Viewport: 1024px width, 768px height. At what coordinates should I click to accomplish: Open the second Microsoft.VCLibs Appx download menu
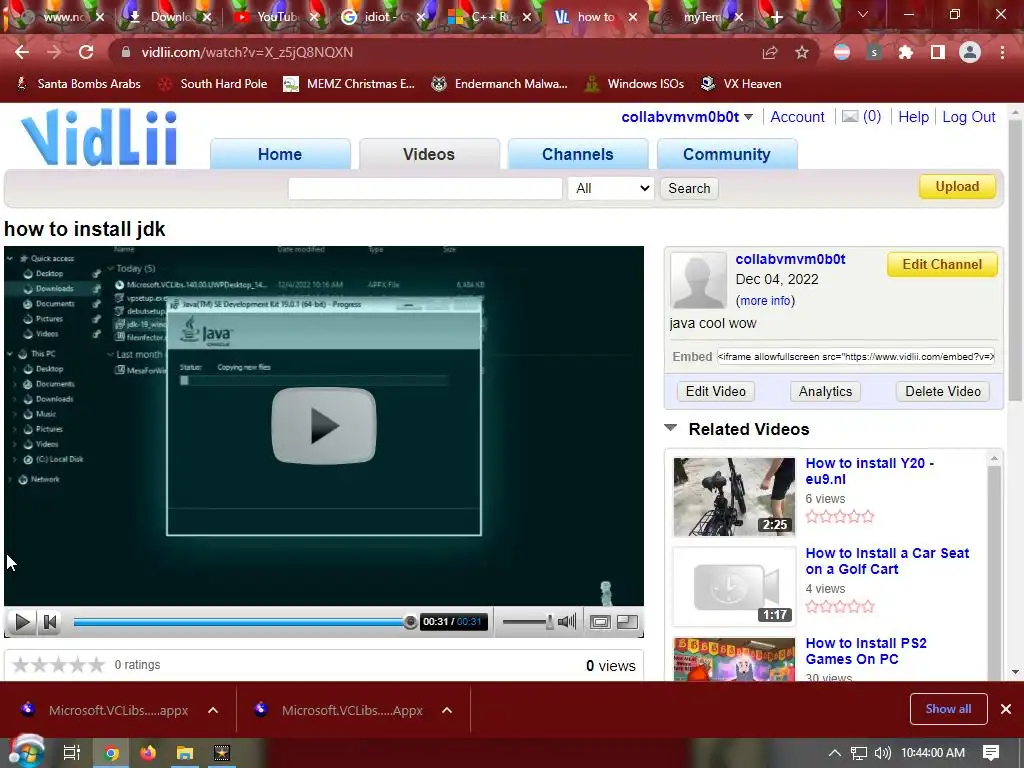pos(447,710)
